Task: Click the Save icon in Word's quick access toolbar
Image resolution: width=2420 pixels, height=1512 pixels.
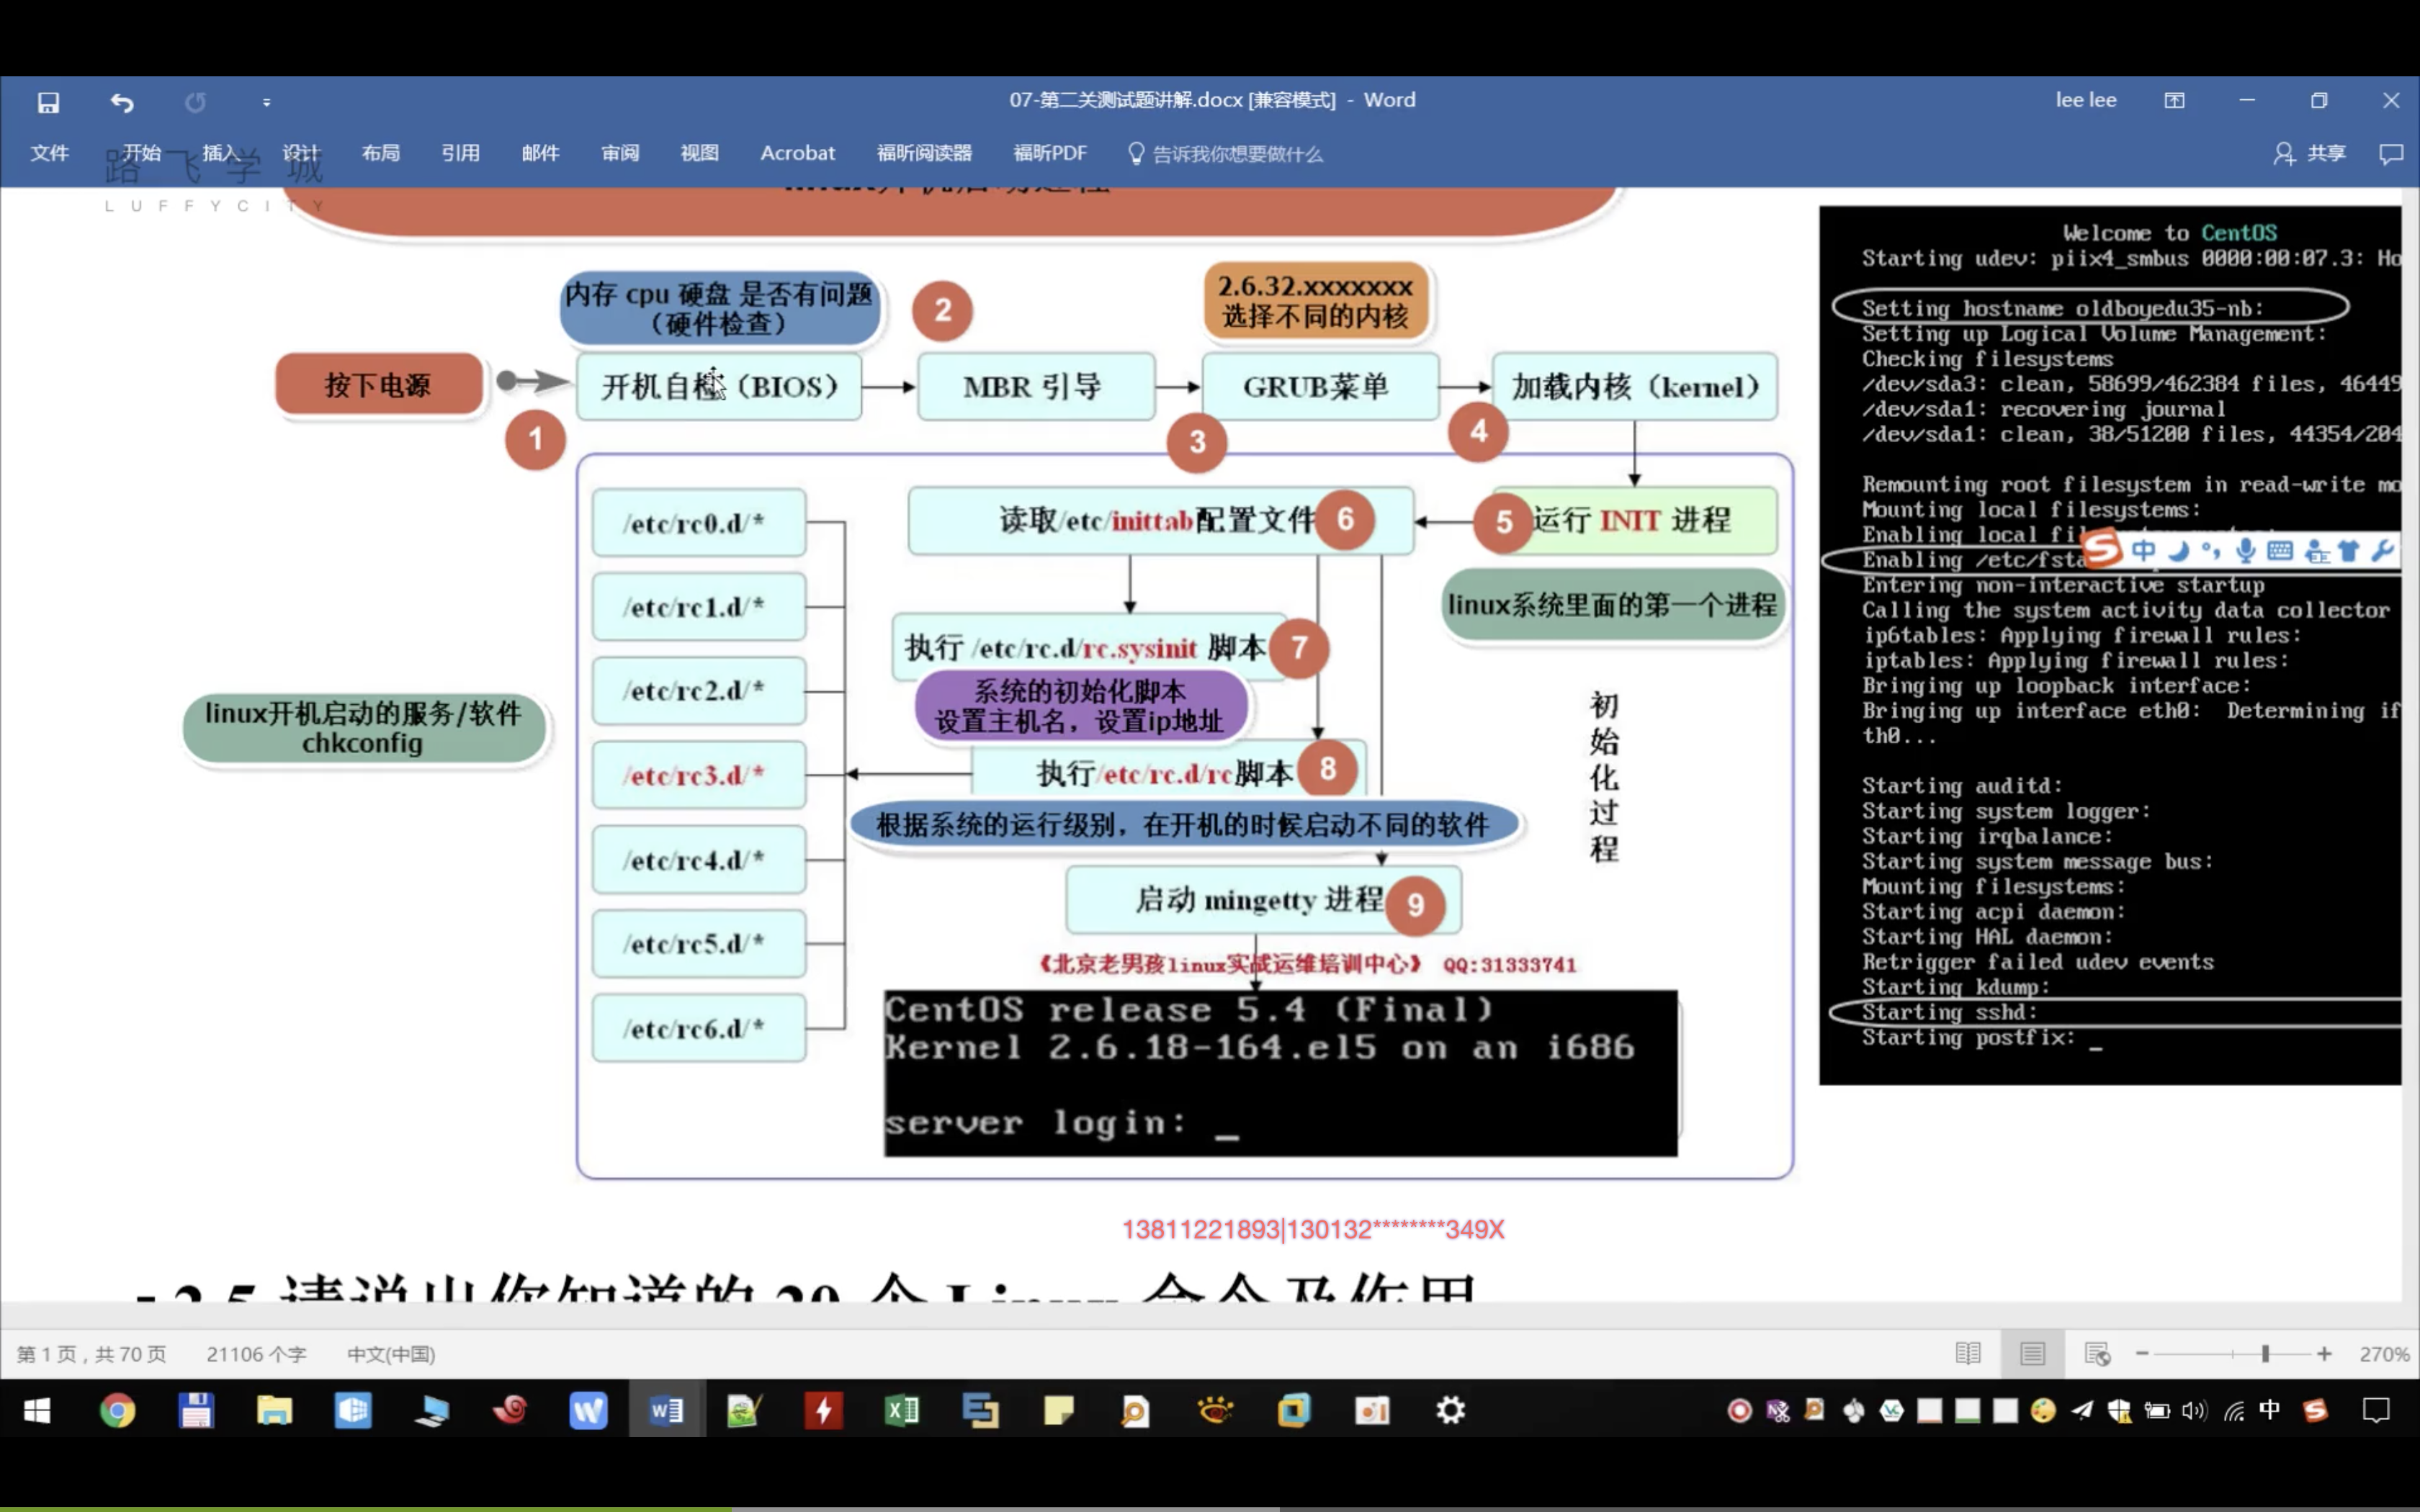Action: (48, 102)
